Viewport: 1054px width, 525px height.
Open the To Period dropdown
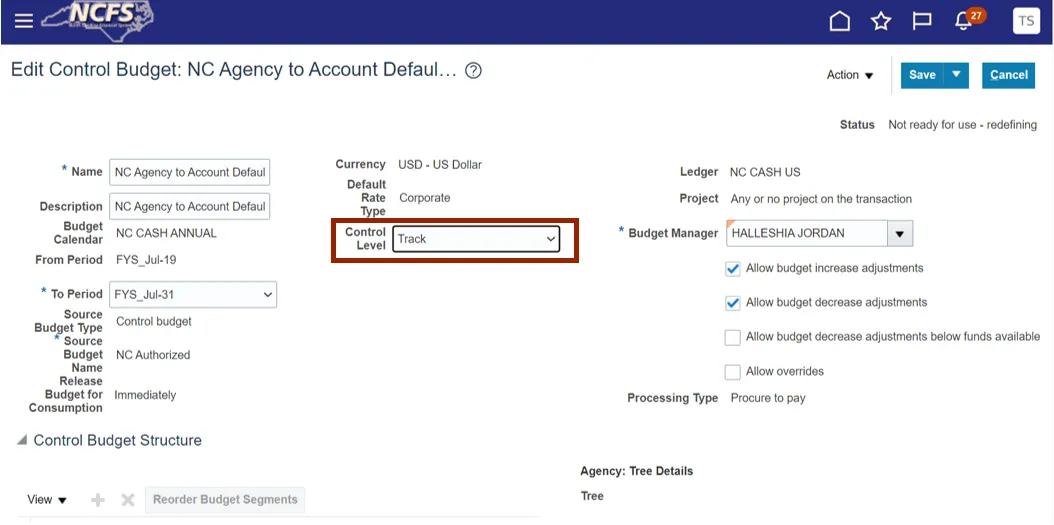(193, 295)
